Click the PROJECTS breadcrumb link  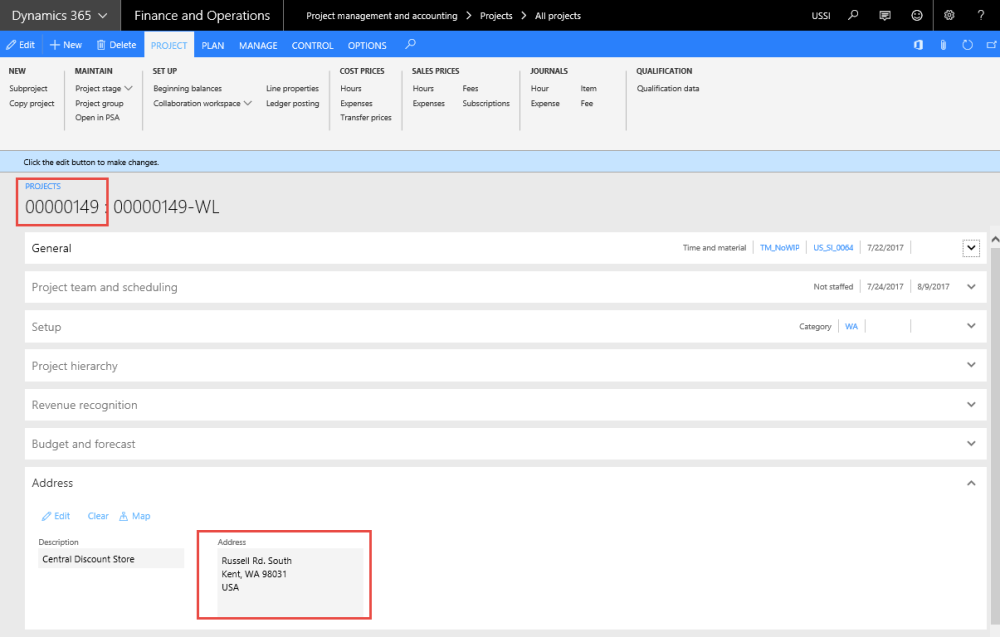[43, 186]
